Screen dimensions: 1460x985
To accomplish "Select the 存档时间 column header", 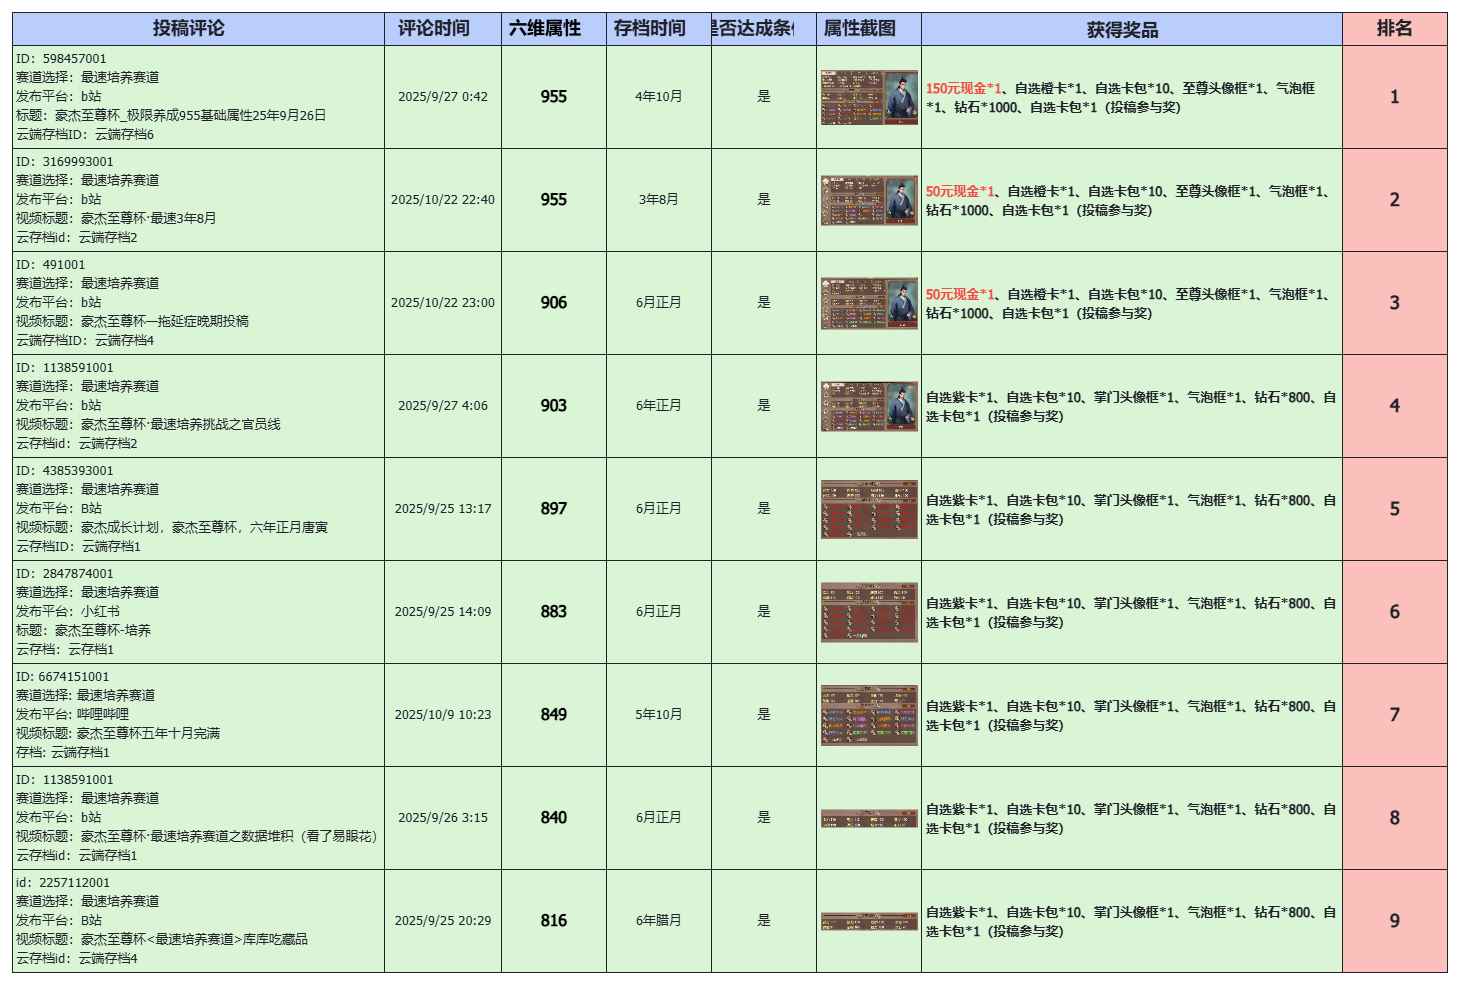I will [659, 29].
